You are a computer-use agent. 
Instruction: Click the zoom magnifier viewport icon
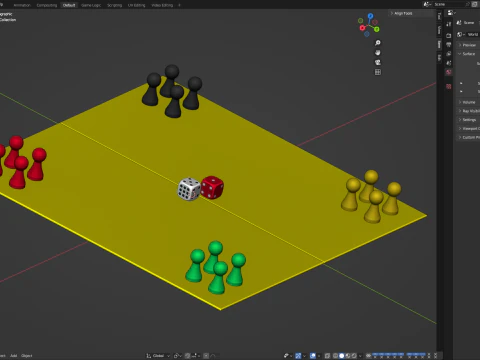(x=378, y=43)
